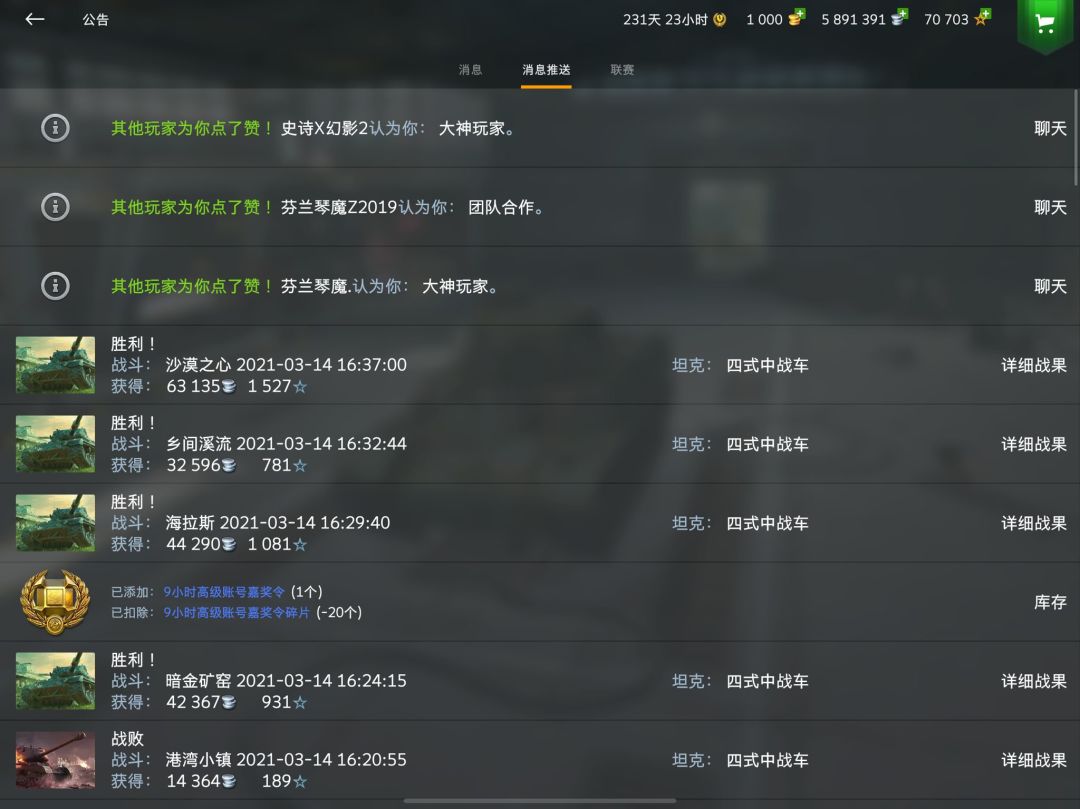Image resolution: width=1080 pixels, height=809 pixels.
Task: Select the 消息推送 tab
Action: [x=546, y=70]
